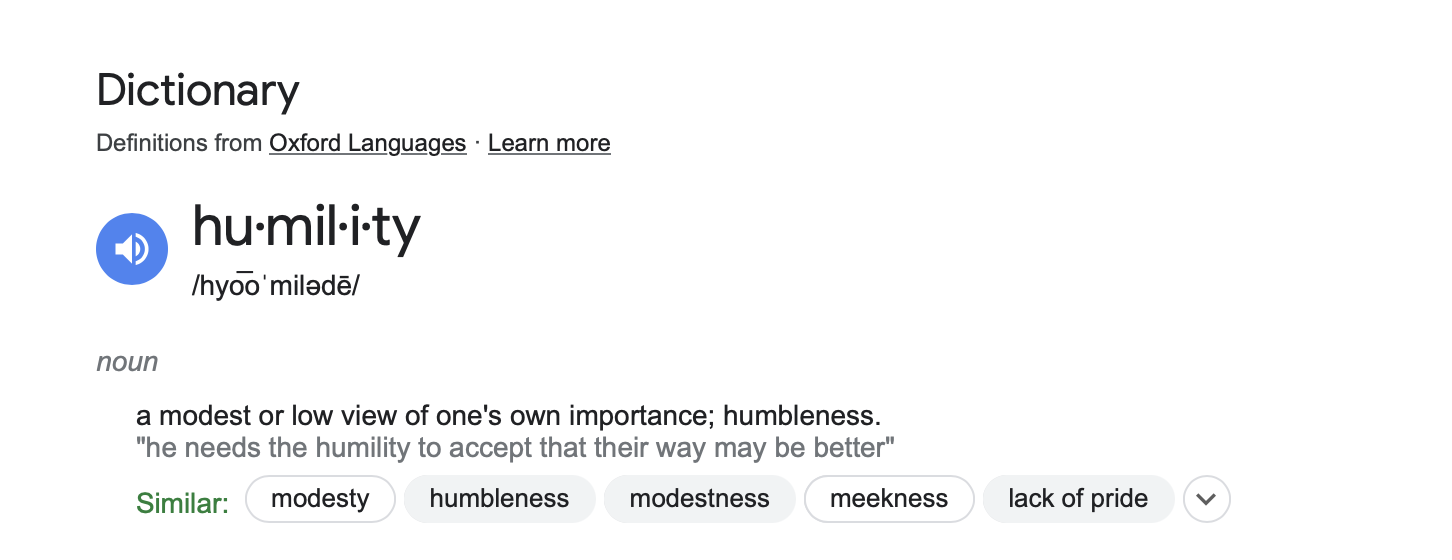Pick the 'lack of pride' chip
Screen dimensions: 1452x560
coord(1077,499)
